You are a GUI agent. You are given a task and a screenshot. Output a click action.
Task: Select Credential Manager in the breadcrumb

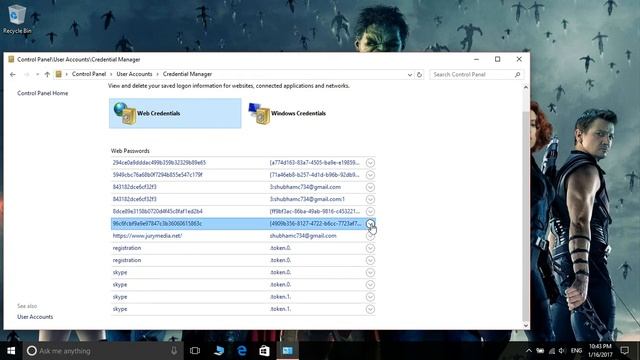coord(187,74)
